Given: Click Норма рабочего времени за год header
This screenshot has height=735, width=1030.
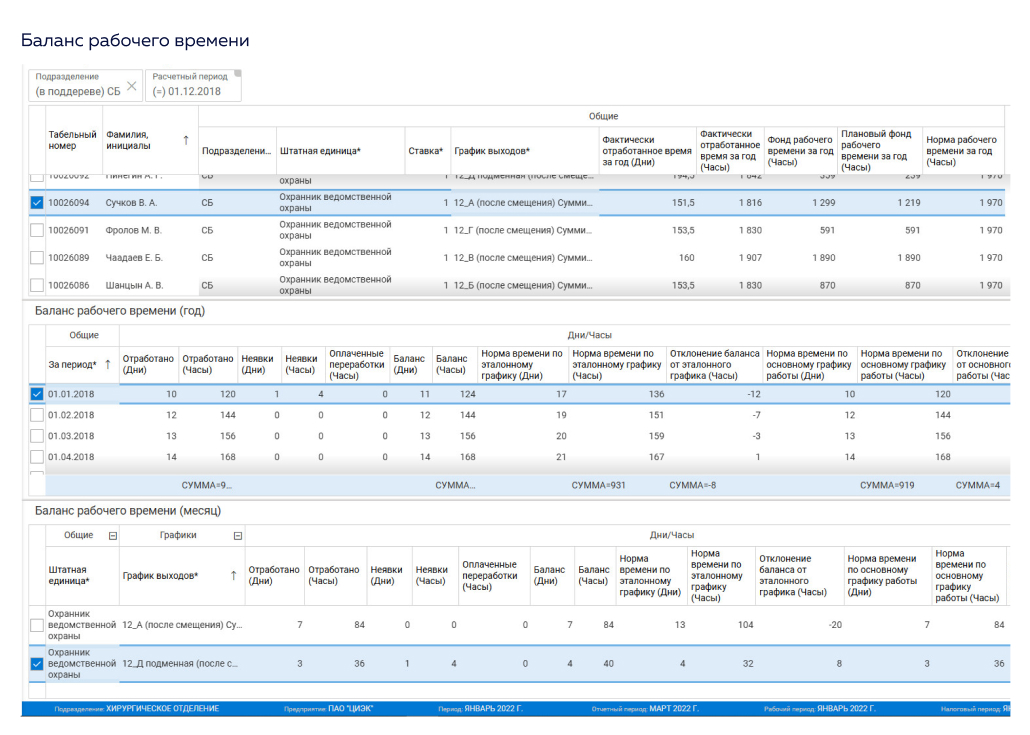Looking at the screenshot, I should (963, 151).
